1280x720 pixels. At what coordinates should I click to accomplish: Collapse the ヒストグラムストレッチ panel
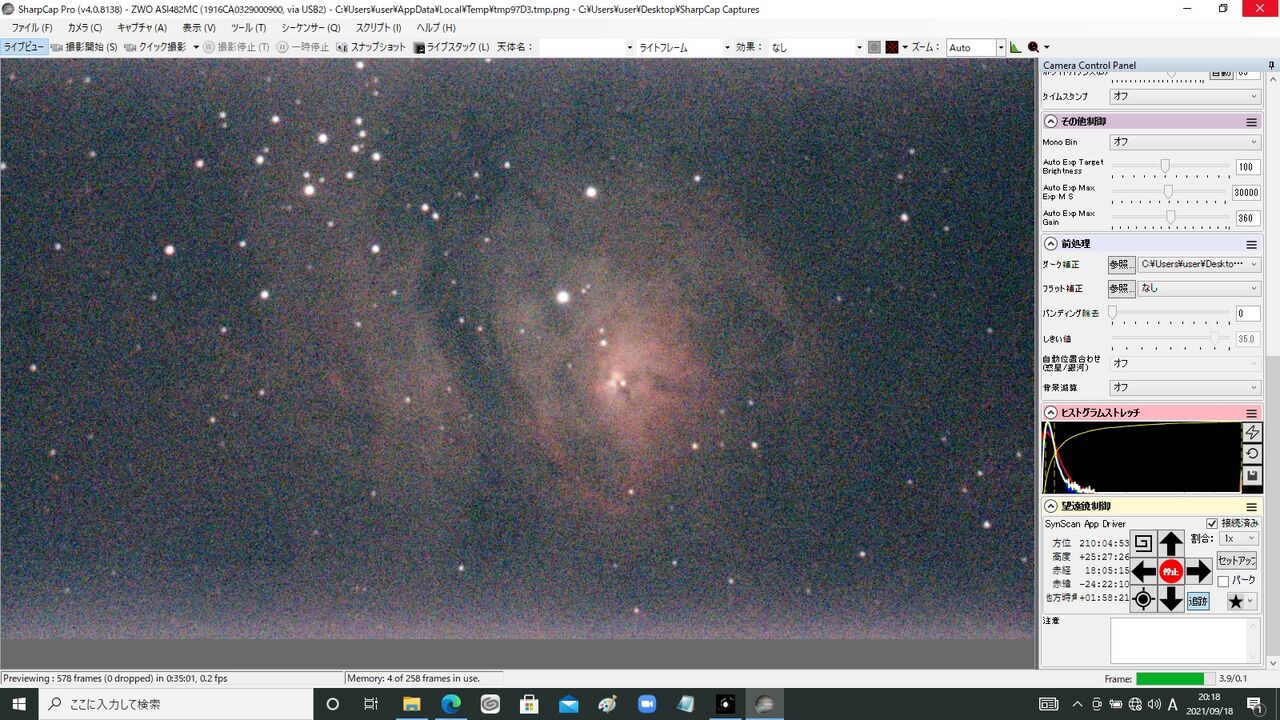click(x=1051, y=412)
